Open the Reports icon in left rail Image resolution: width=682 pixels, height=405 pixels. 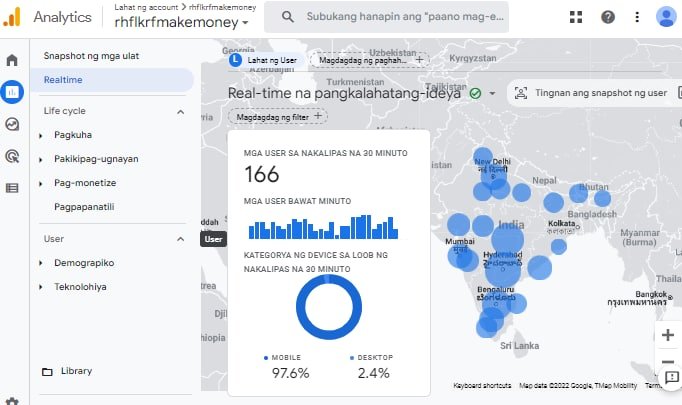pos(12,92)
